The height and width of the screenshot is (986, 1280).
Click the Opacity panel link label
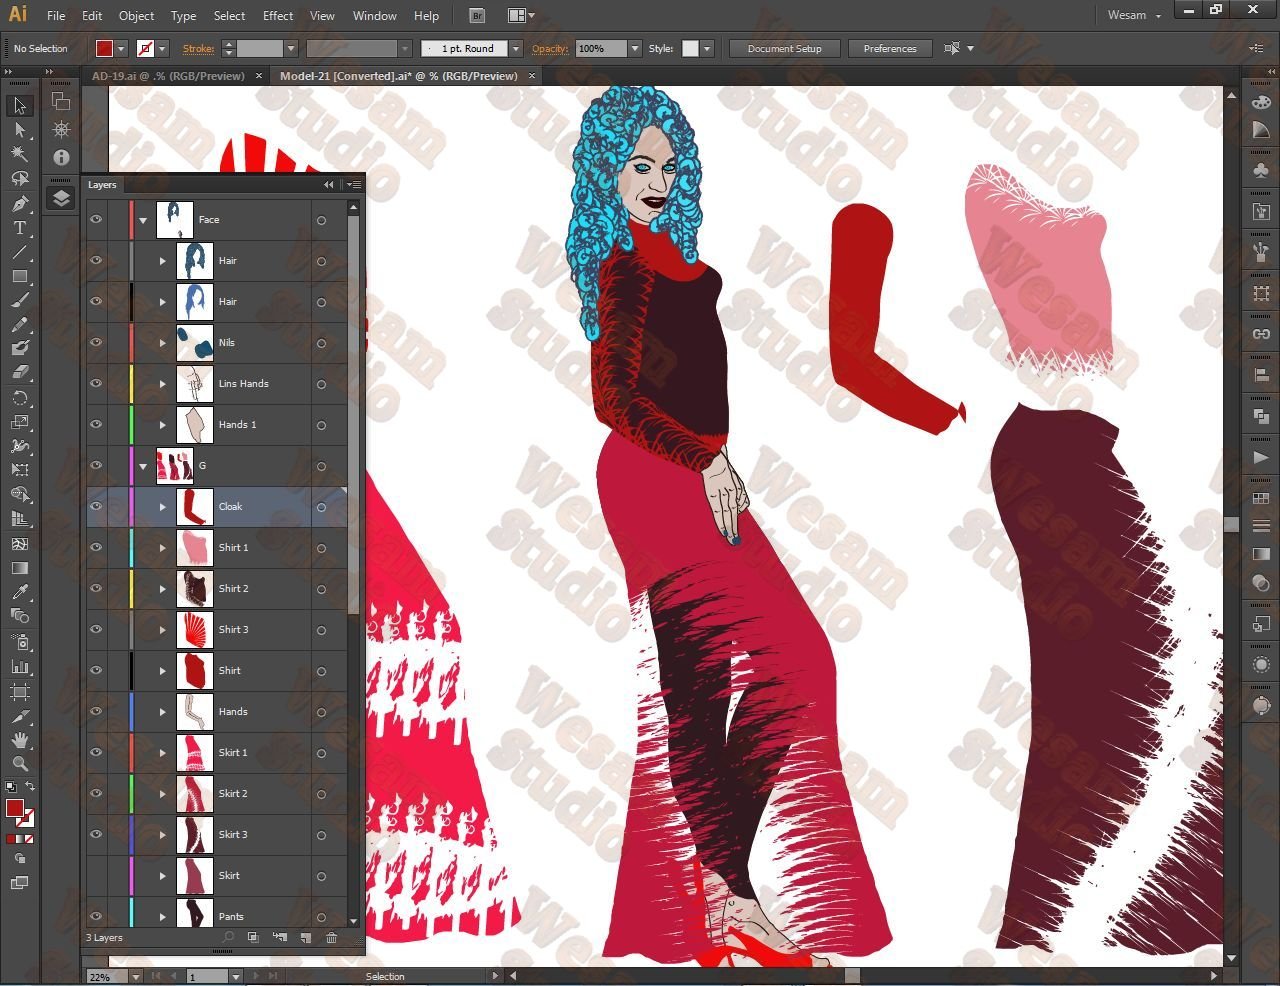[x=550, y=48]
